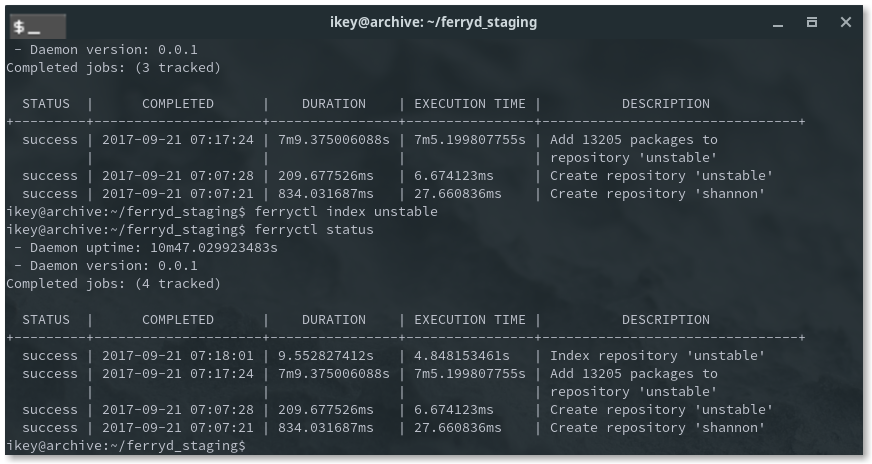This screenshot has width=872, height=464.
Task: Close the ferryd_staging terminal window
Action: (846, 22)
